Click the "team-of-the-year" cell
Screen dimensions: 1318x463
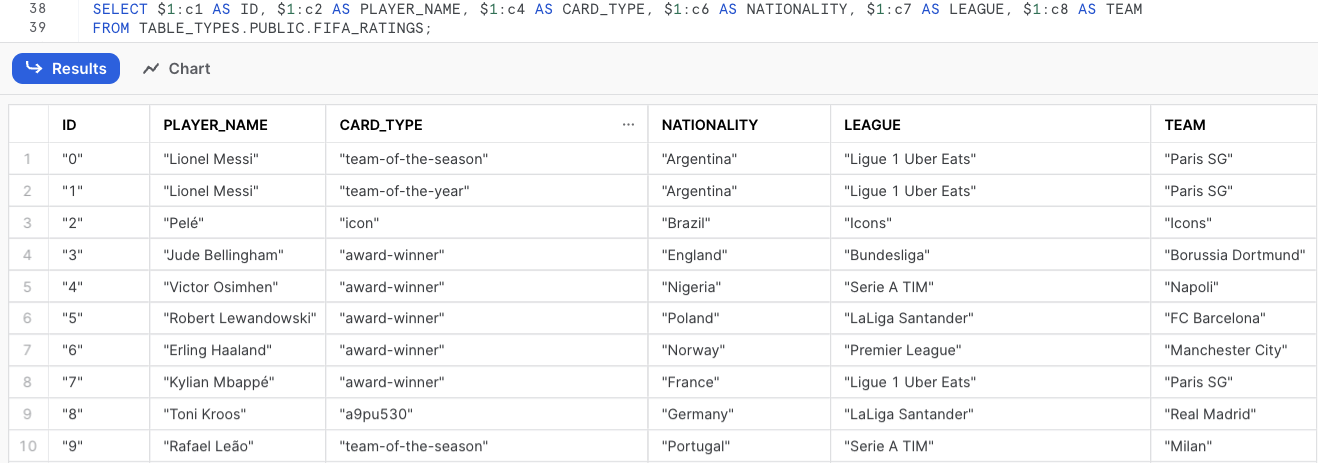pos(487,190)
